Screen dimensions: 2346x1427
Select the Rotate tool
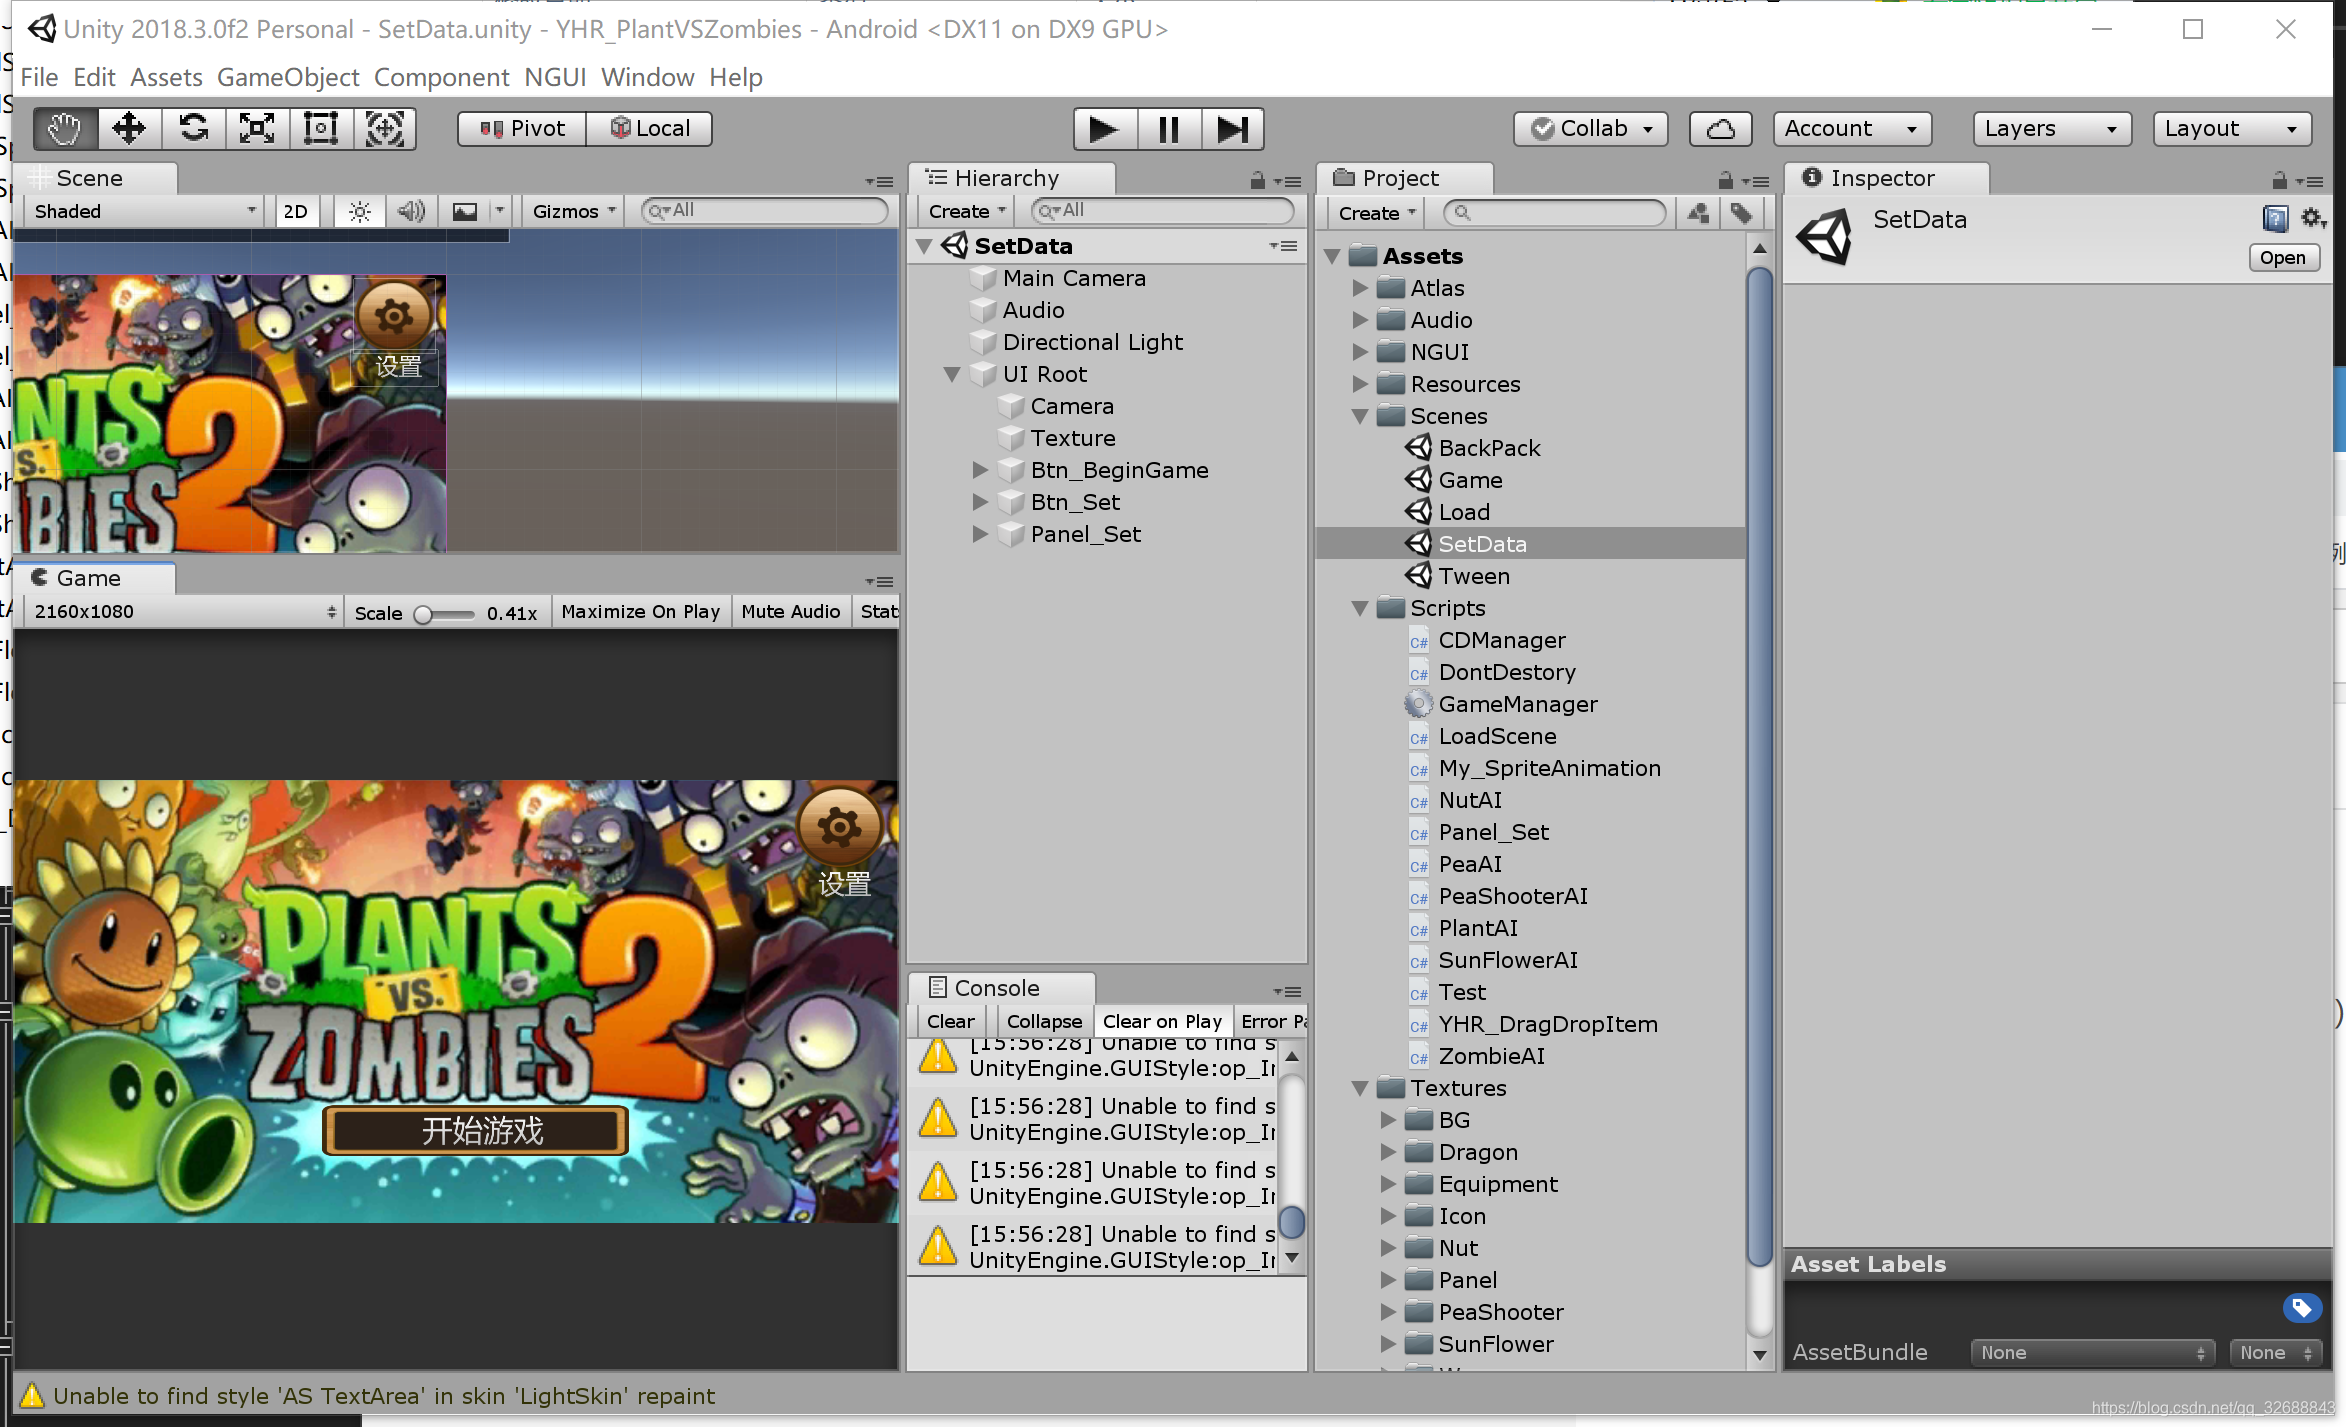(x=193, y=129)
